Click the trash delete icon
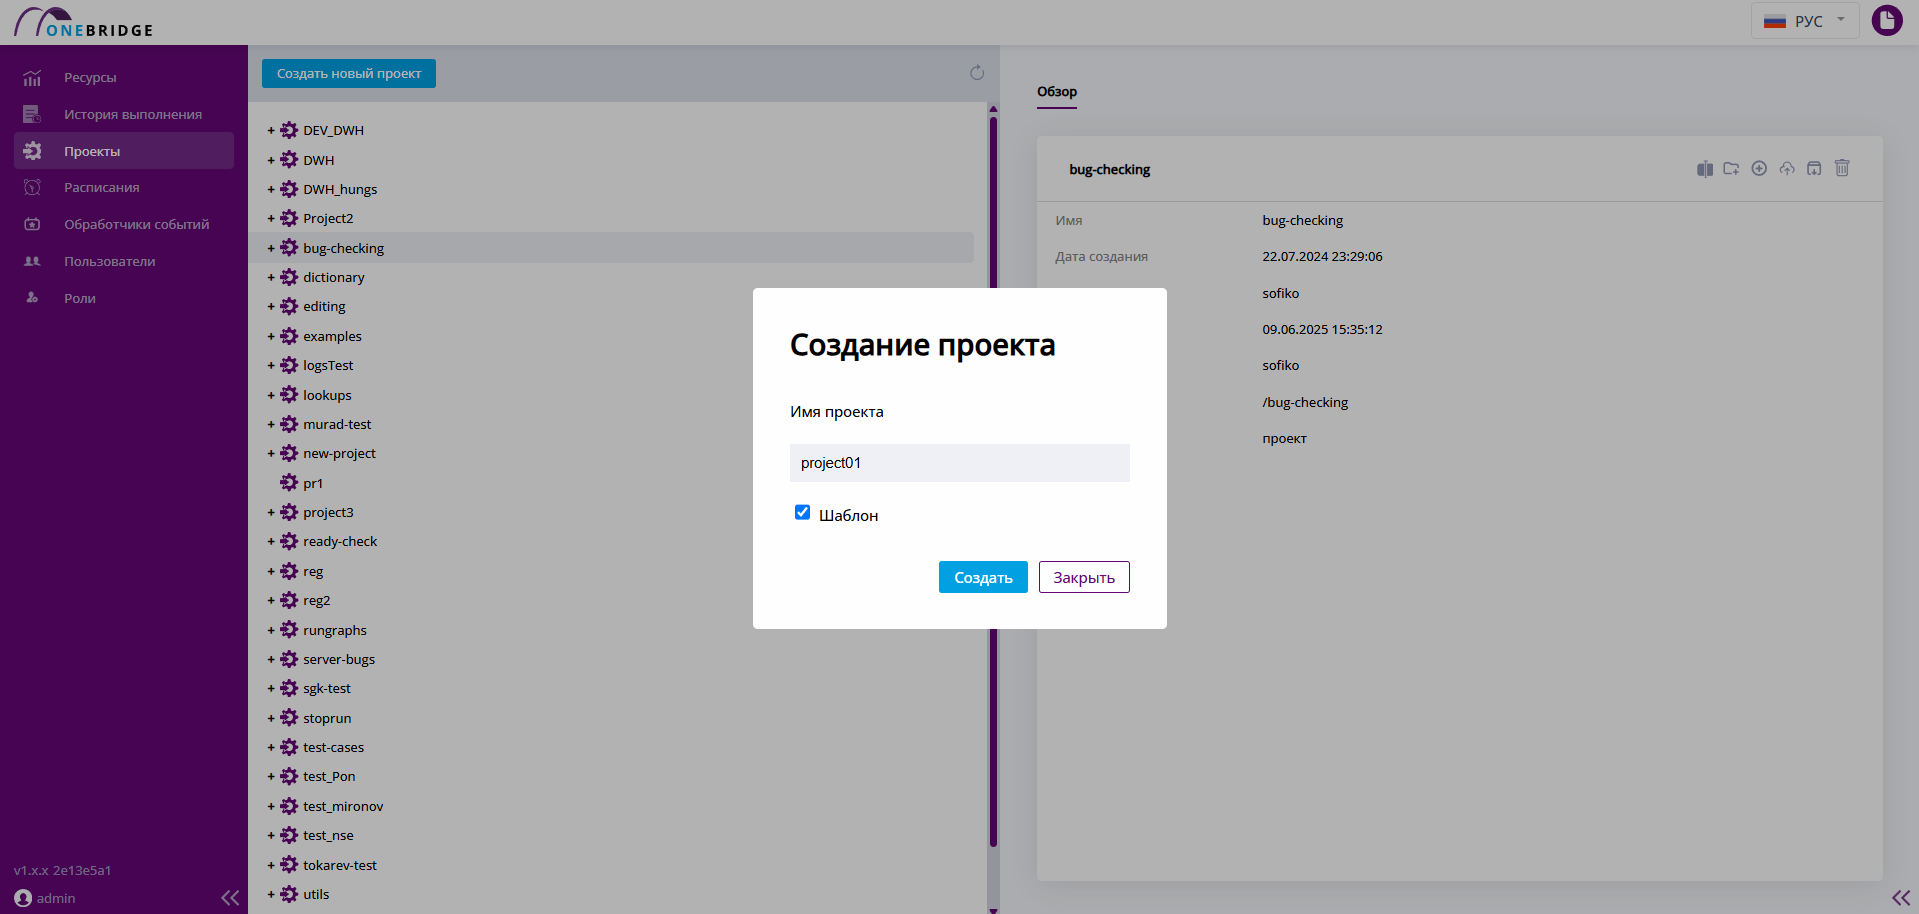1919x914 pixels. 1842,168
